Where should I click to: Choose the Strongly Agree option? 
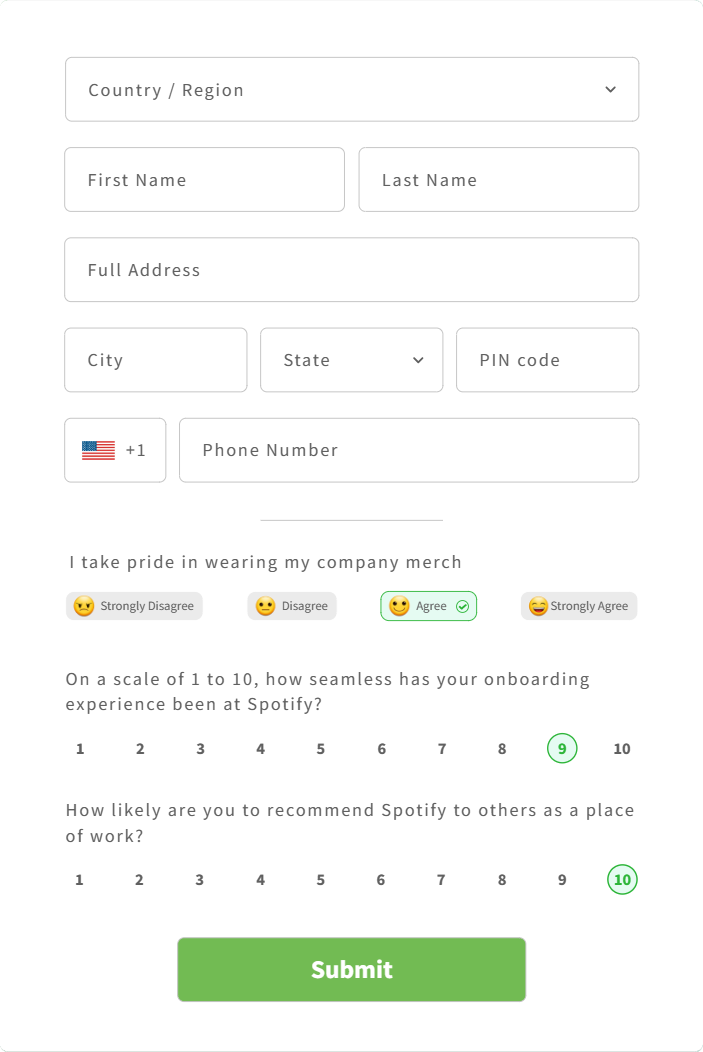[579, 607]
